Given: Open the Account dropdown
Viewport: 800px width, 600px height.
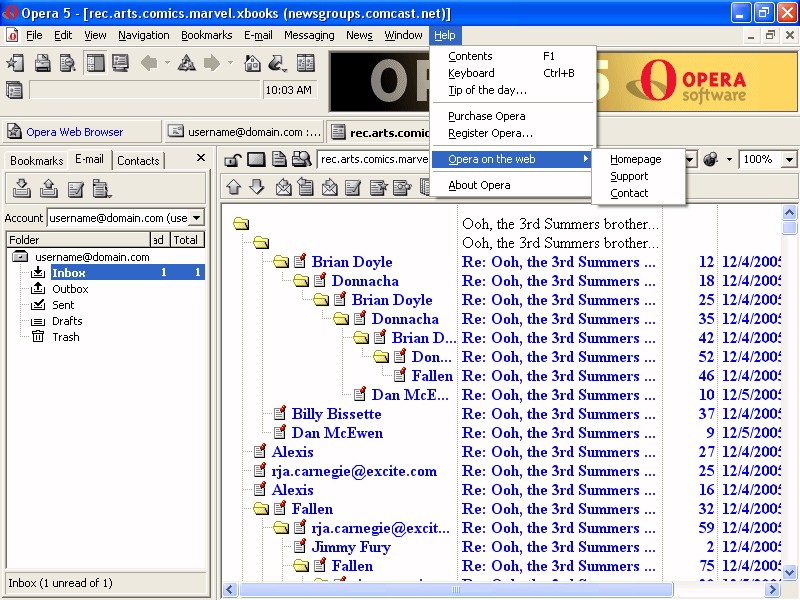Looking at the screenshot, I should [x=196, y=218].
